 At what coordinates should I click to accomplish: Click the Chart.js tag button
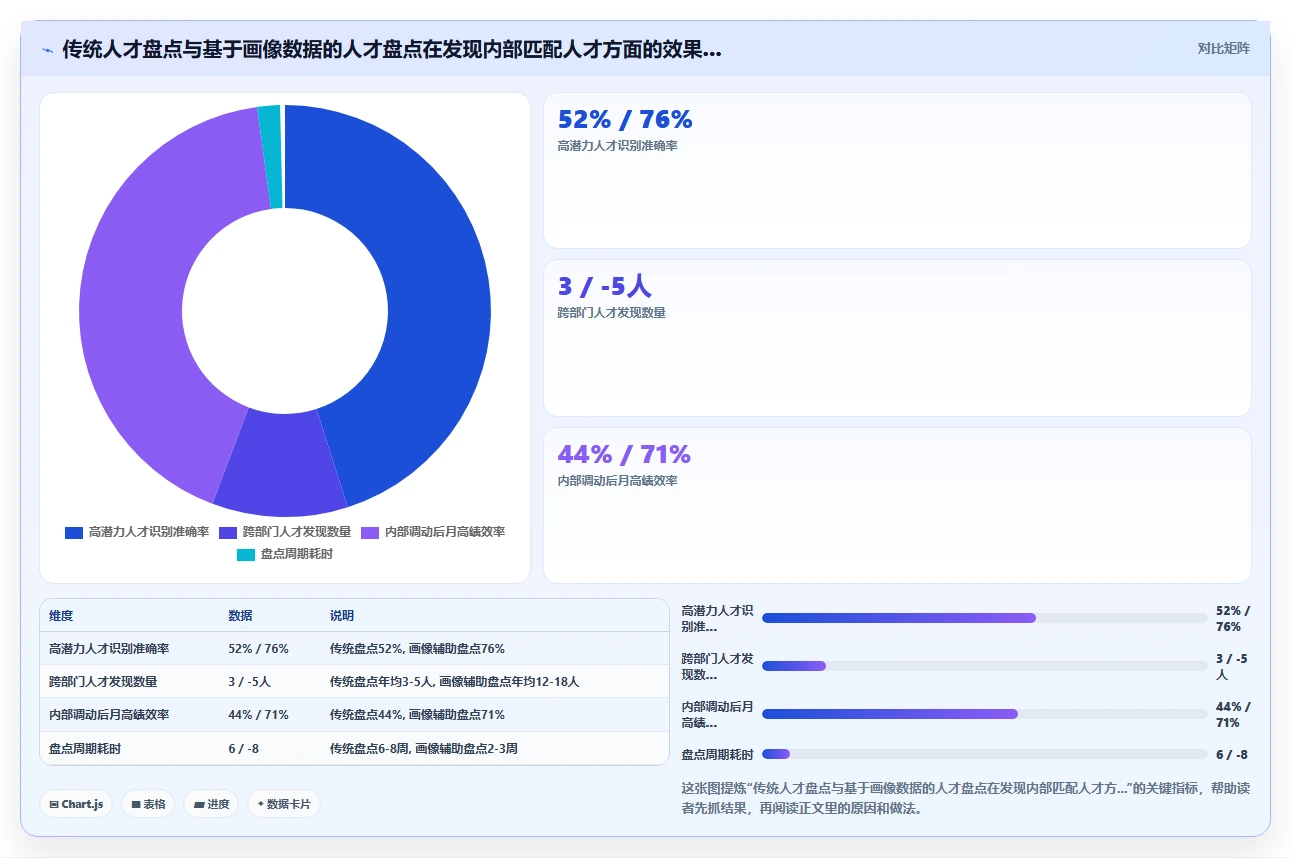tap(76, 804)
